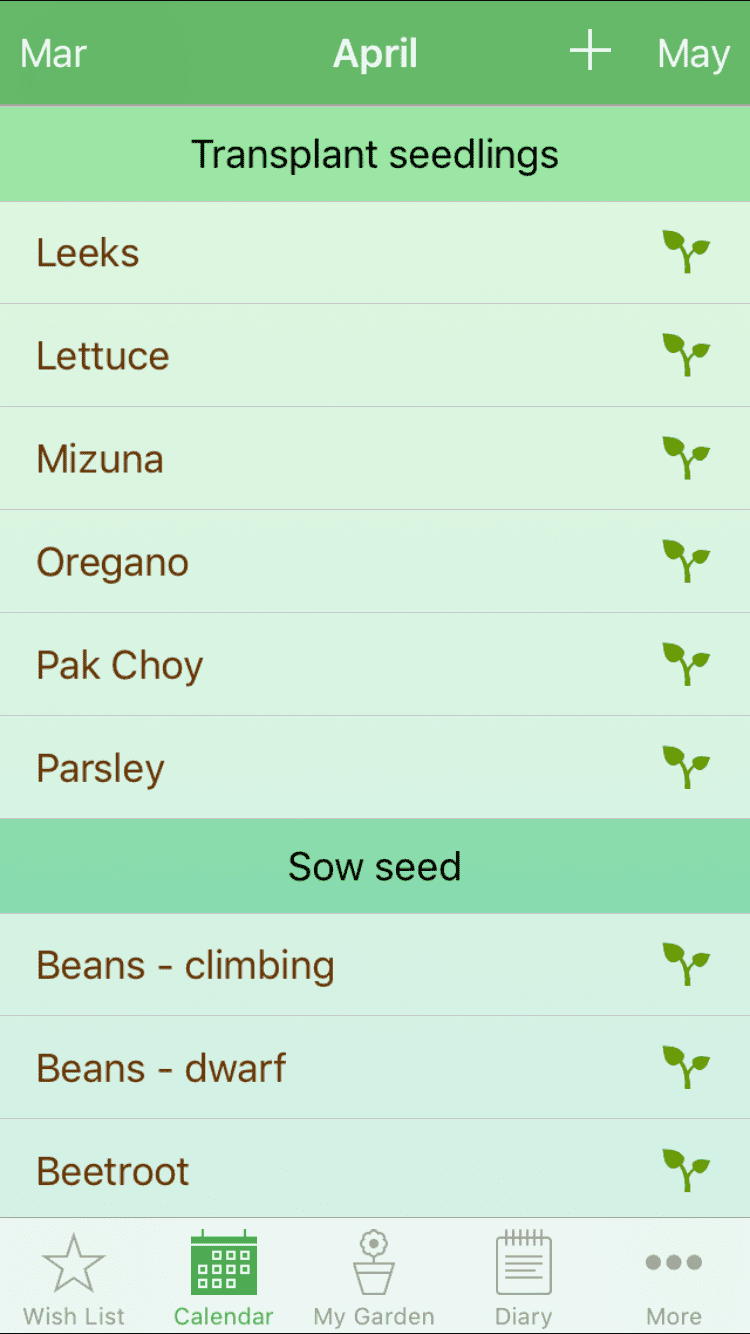Go to previous month Mar
Viewport: 750px width, 1334px height.
(x=53, y=54)
